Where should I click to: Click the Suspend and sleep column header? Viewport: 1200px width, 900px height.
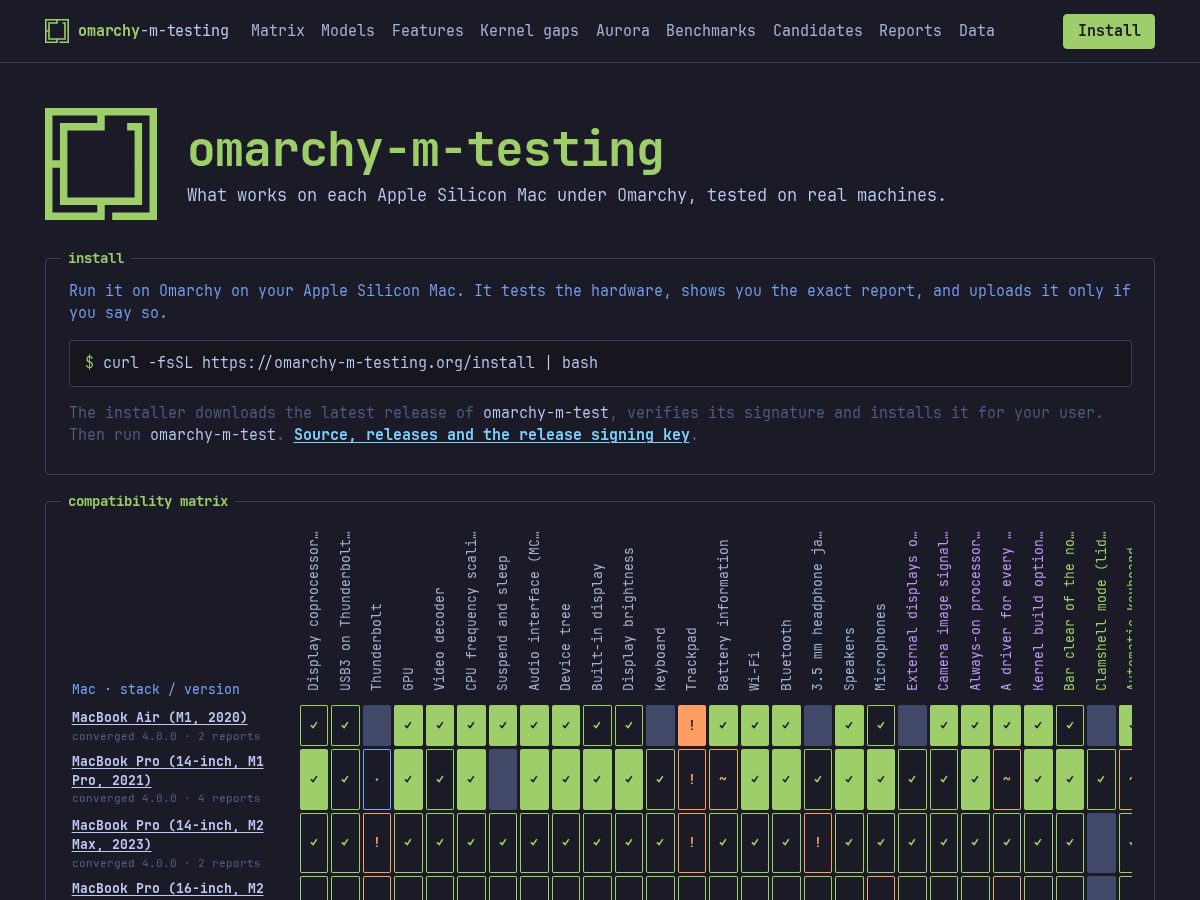(503, 623)
